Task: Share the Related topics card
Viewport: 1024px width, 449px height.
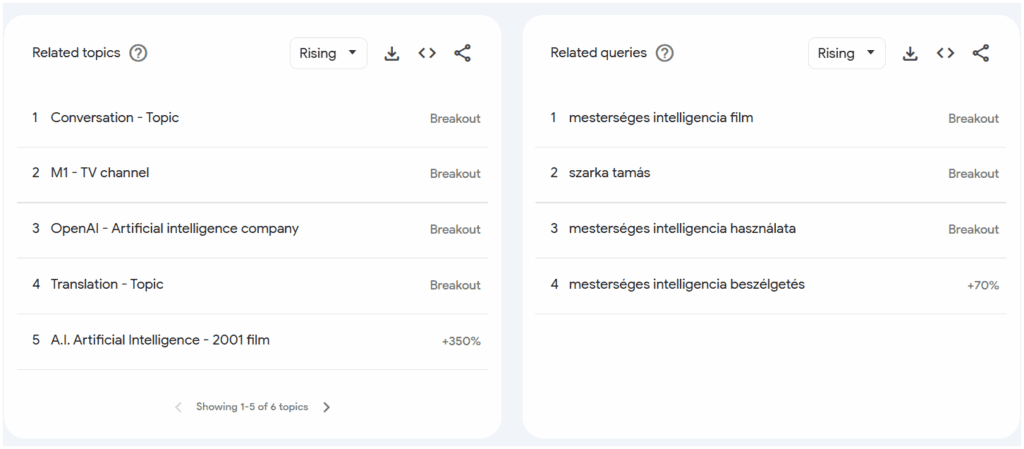Action: 462,54
